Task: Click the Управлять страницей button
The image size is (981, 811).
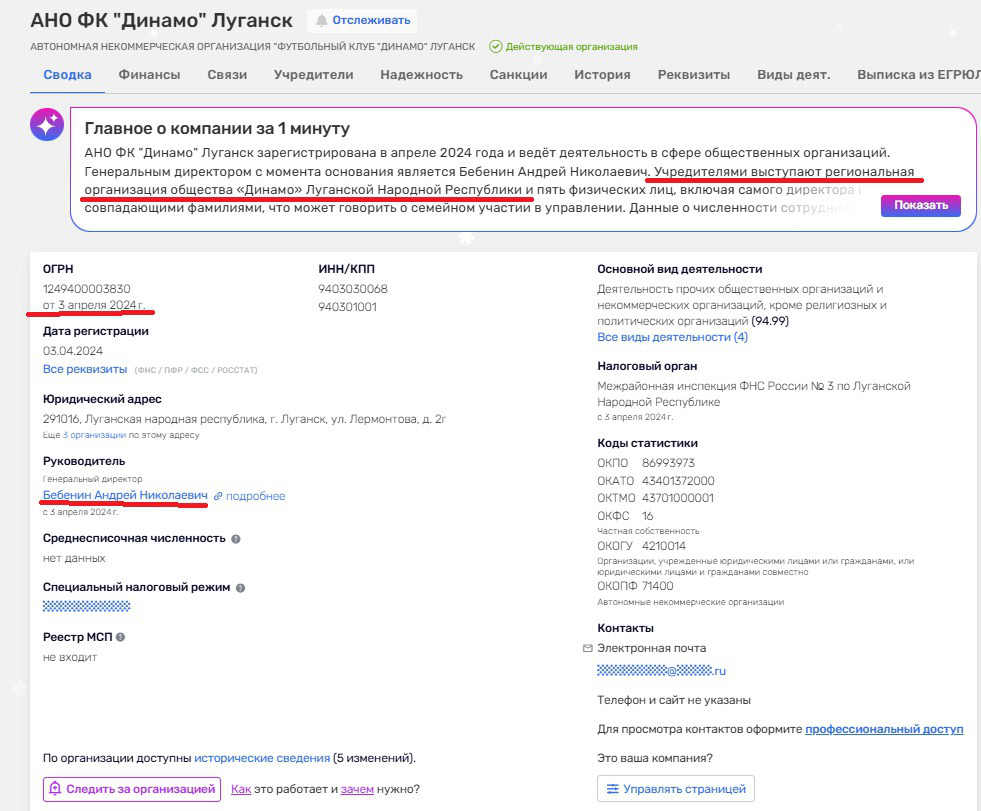Action: click(676, 789)
